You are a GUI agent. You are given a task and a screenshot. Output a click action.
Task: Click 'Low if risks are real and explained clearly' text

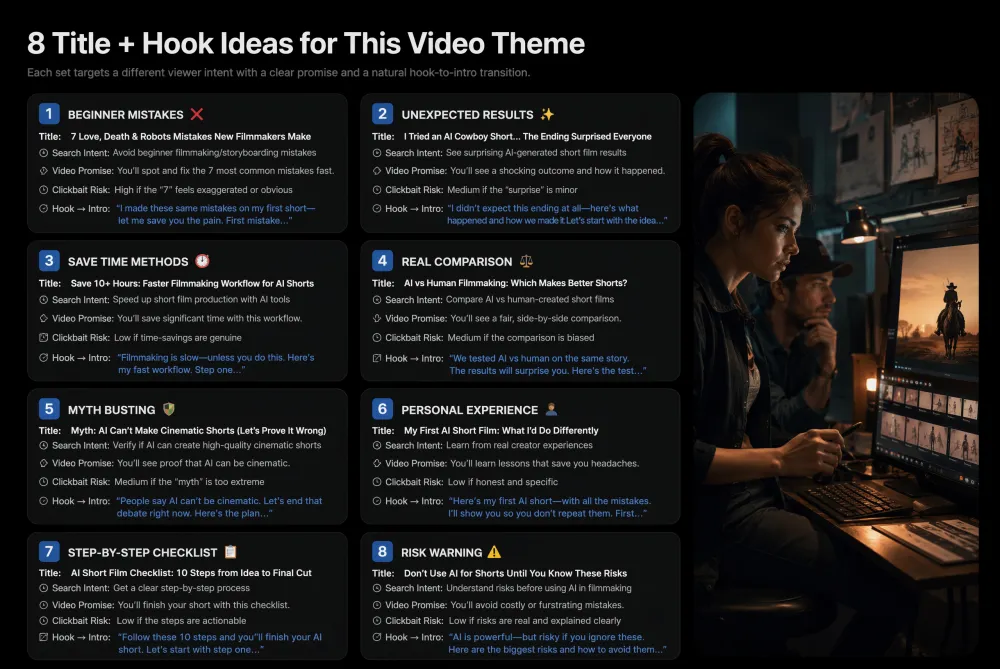point(534,621)
